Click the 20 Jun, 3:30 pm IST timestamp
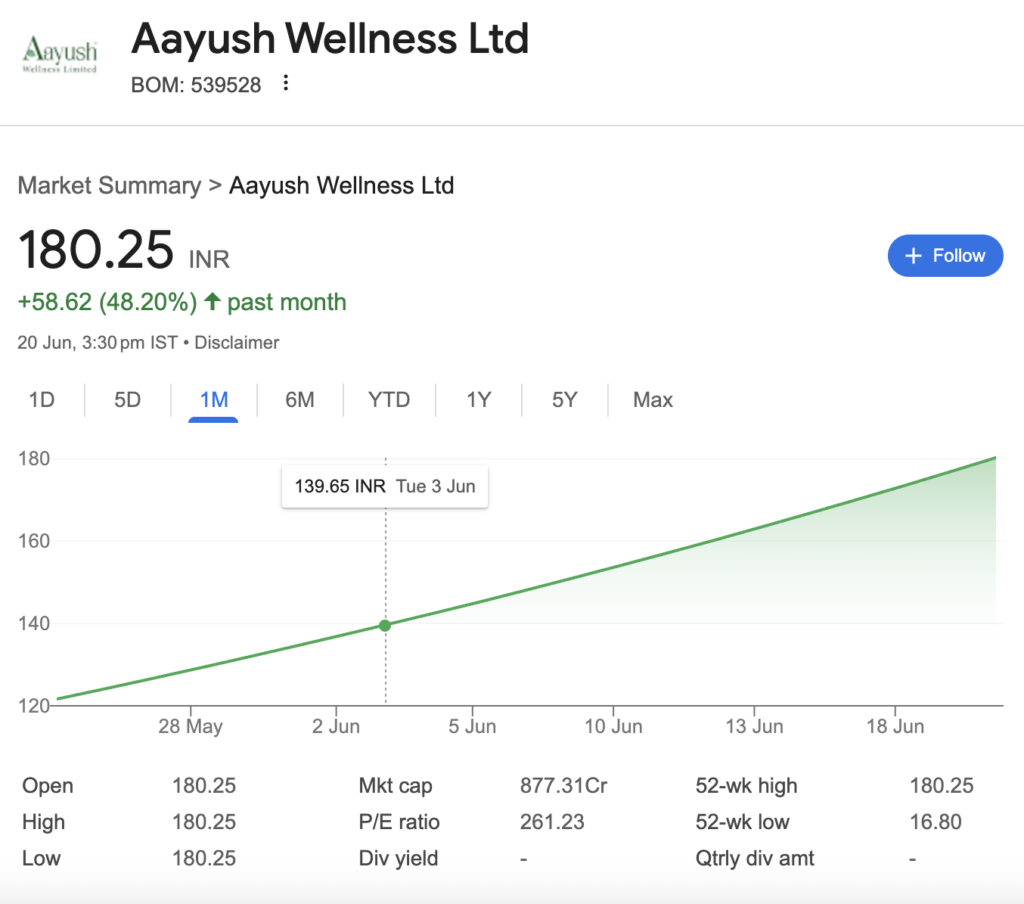This screenshot has width=1024, height=904. 97,343
